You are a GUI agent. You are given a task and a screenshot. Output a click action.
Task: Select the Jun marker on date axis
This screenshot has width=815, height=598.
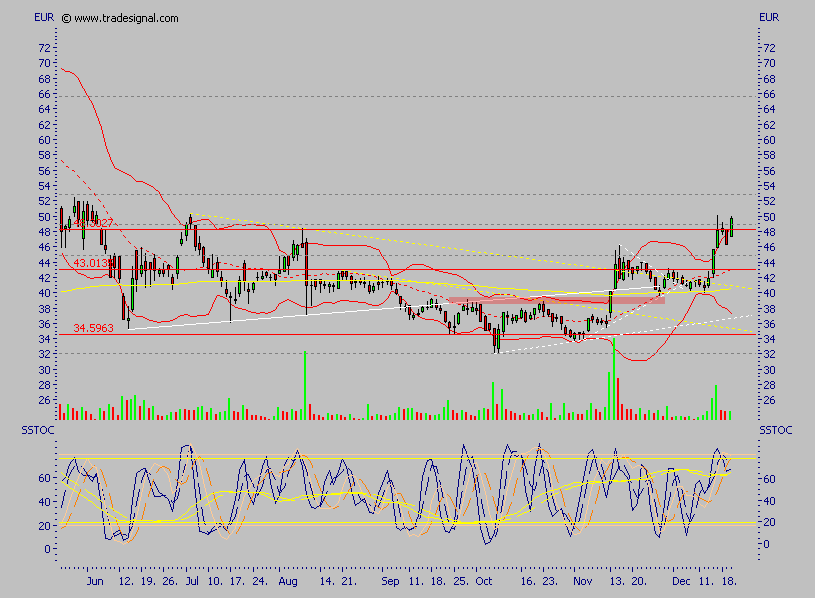[95, 580]
